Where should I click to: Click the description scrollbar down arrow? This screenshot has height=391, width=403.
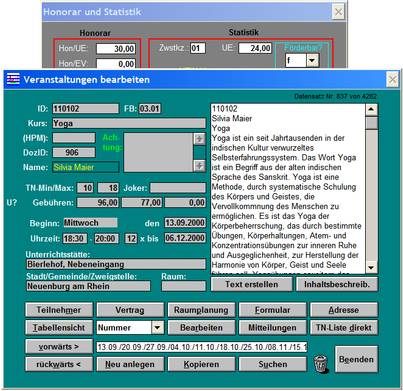click(371, 267)
